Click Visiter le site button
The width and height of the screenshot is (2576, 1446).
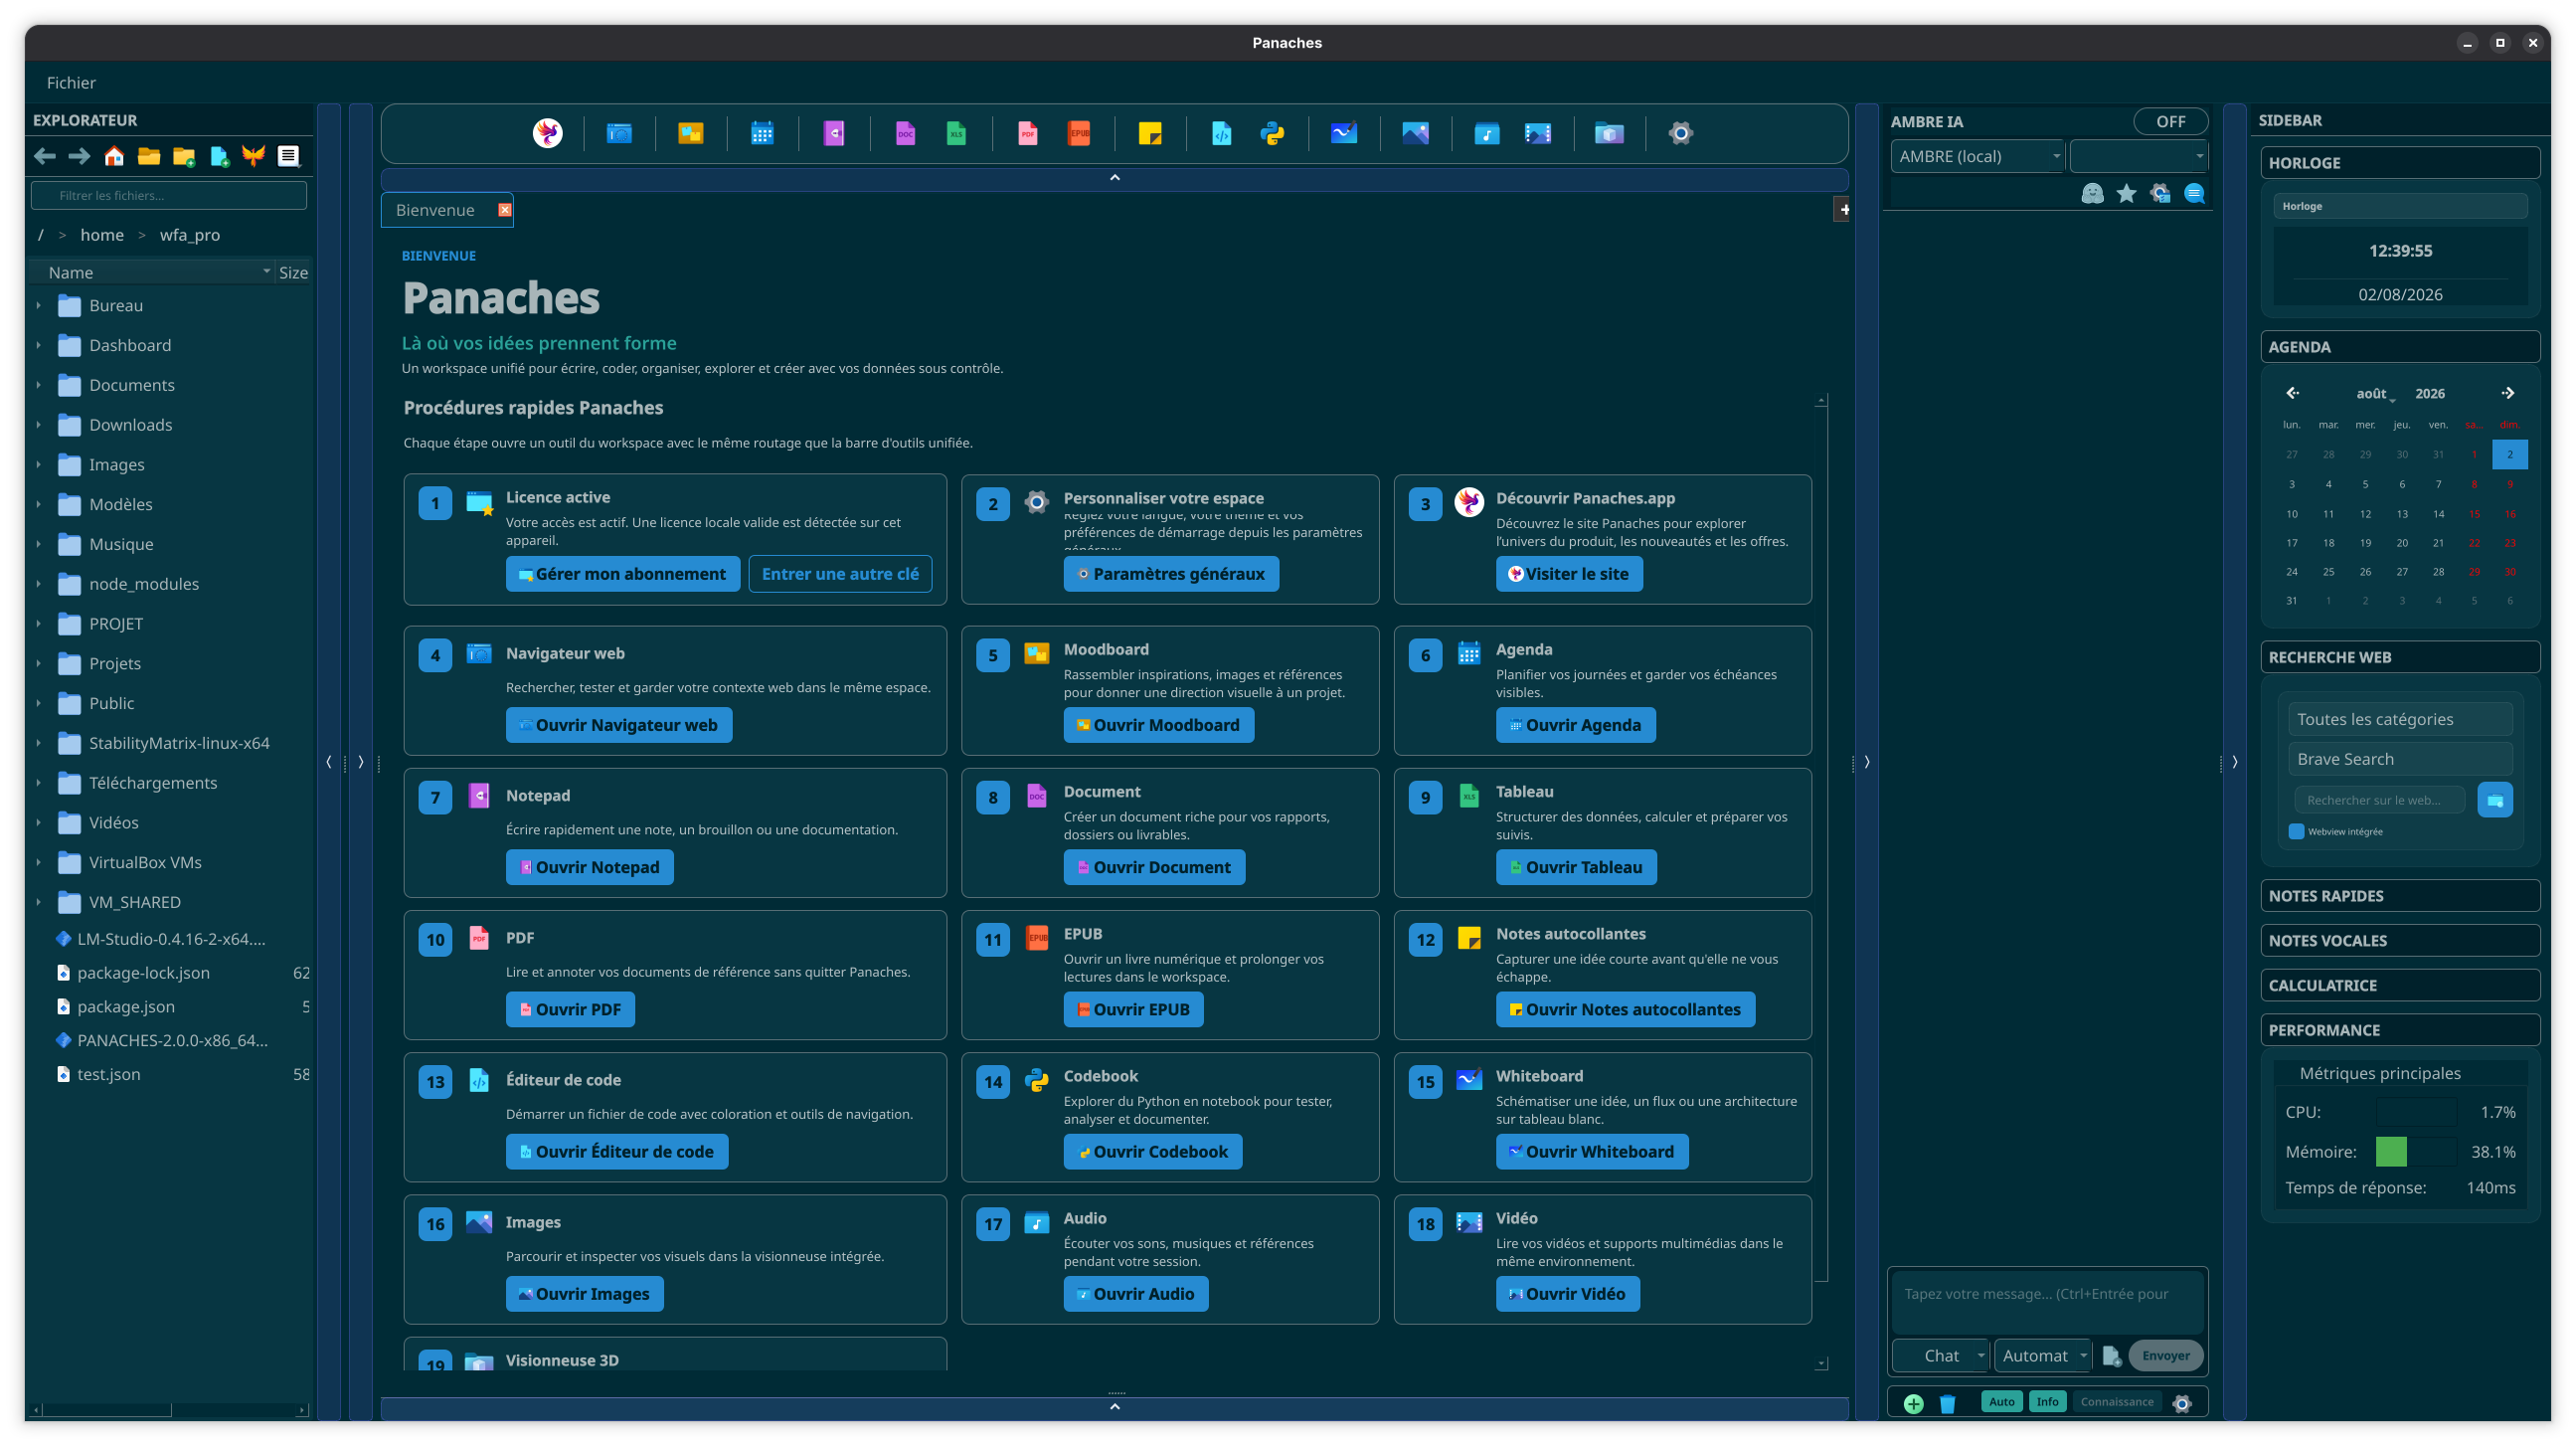click(x=1569, y=574)
